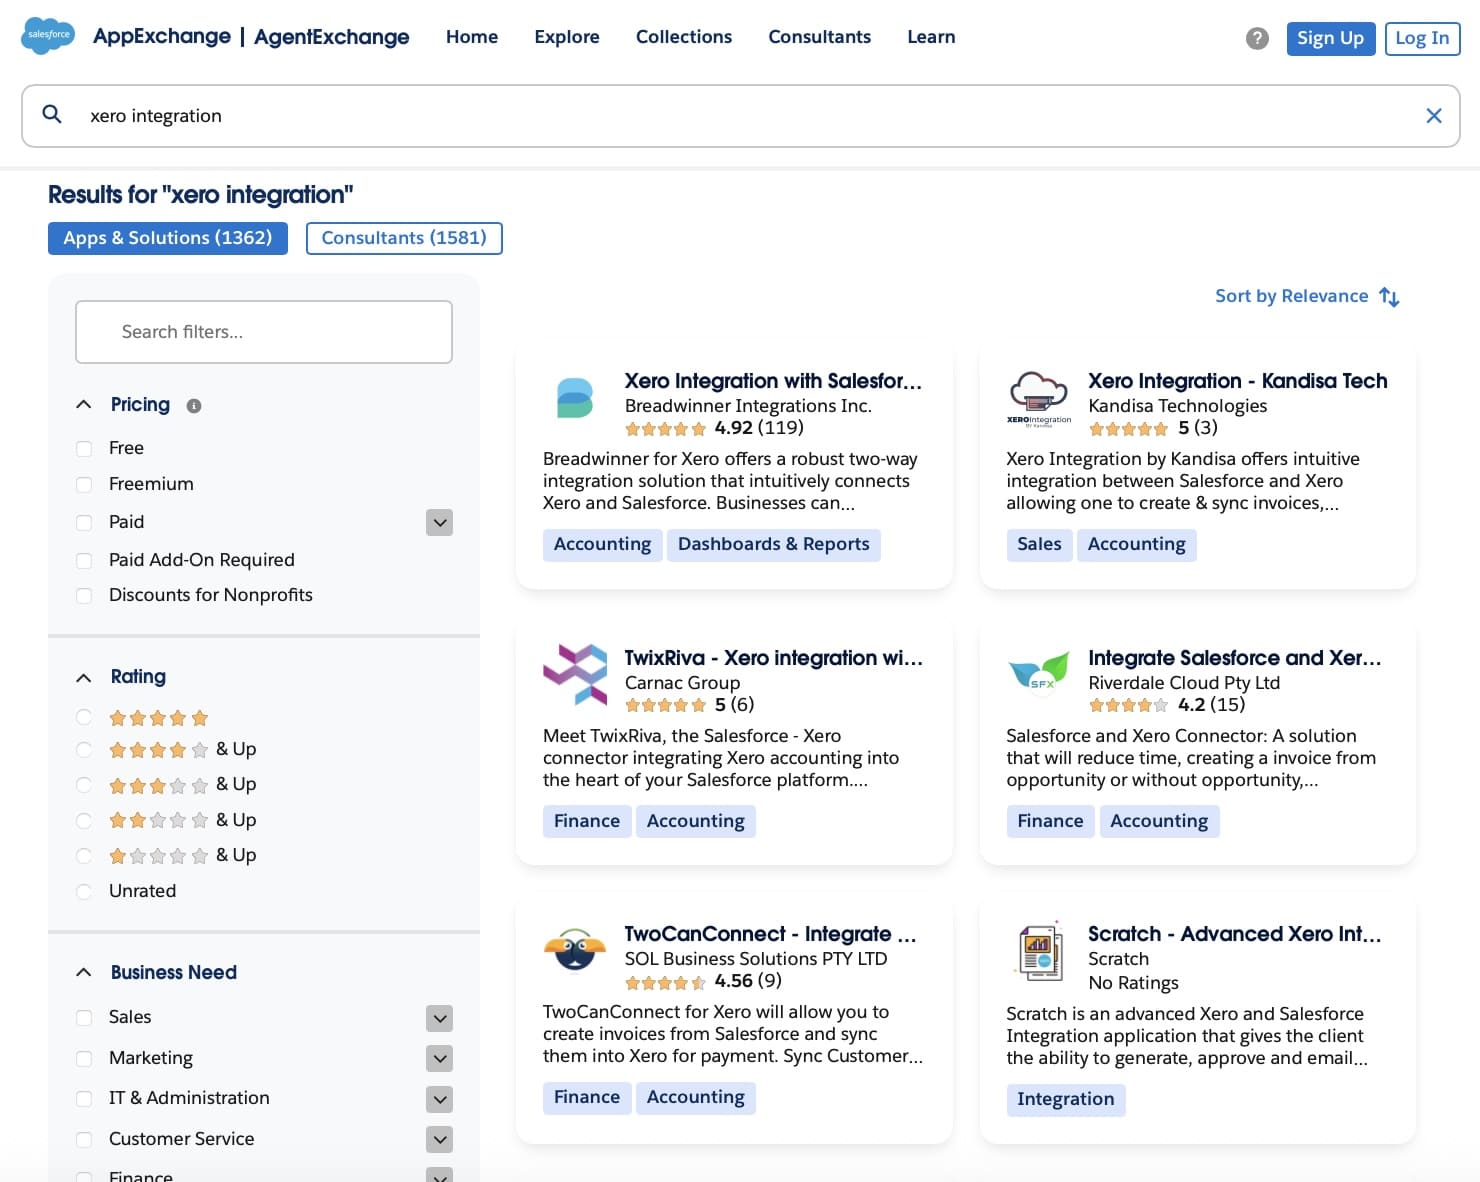Click the Log In button

(x=1422, y=38)
